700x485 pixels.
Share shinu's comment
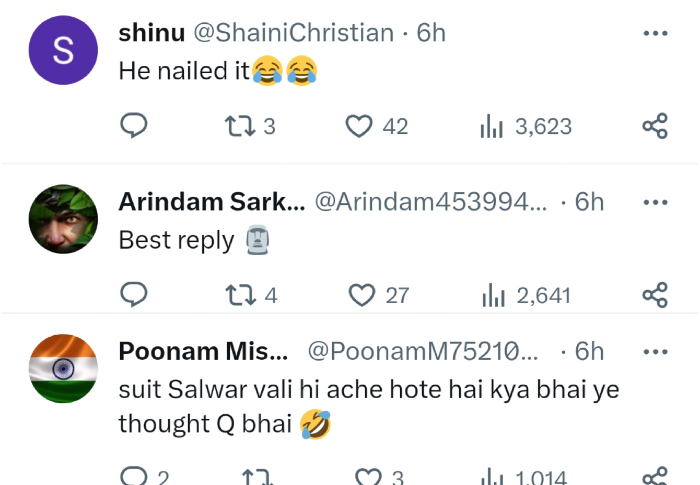[654, 126]
